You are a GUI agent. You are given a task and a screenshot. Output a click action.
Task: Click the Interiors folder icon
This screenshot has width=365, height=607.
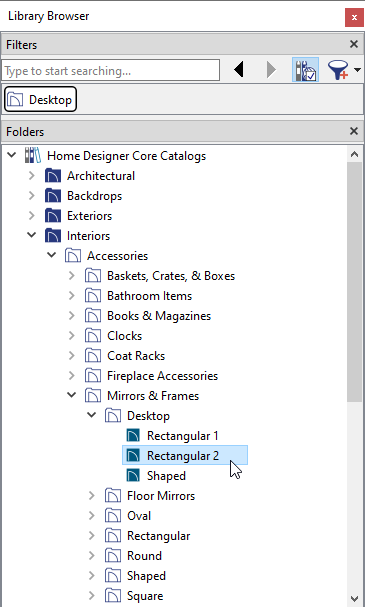(x=53, y=235)
